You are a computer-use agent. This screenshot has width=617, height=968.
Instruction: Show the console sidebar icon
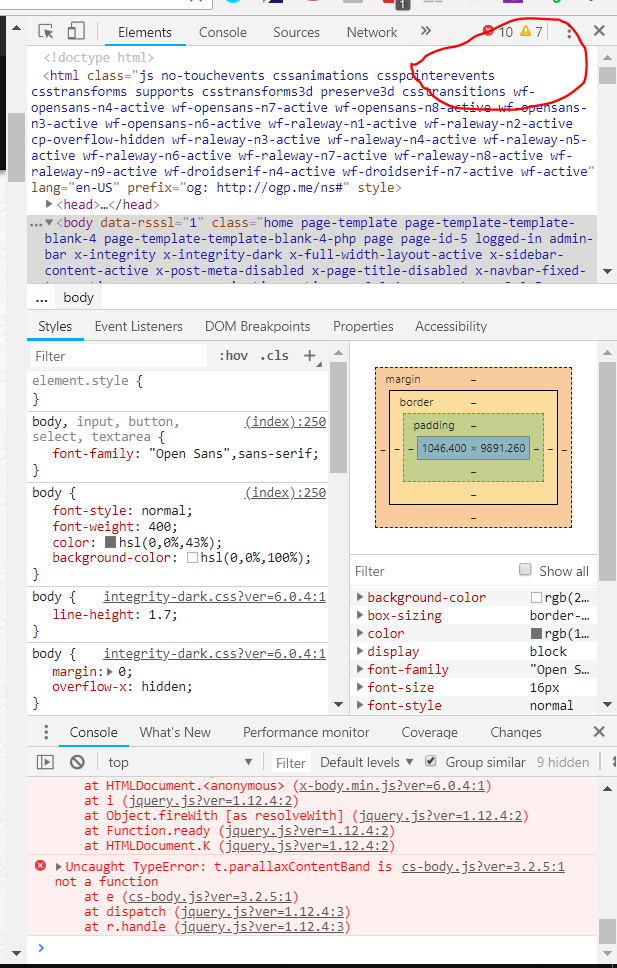click(45, 762)
